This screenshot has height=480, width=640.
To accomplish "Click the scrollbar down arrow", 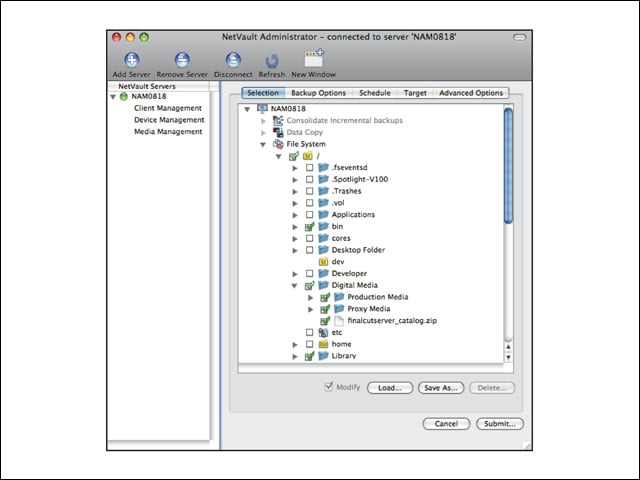I will point(508,358).
